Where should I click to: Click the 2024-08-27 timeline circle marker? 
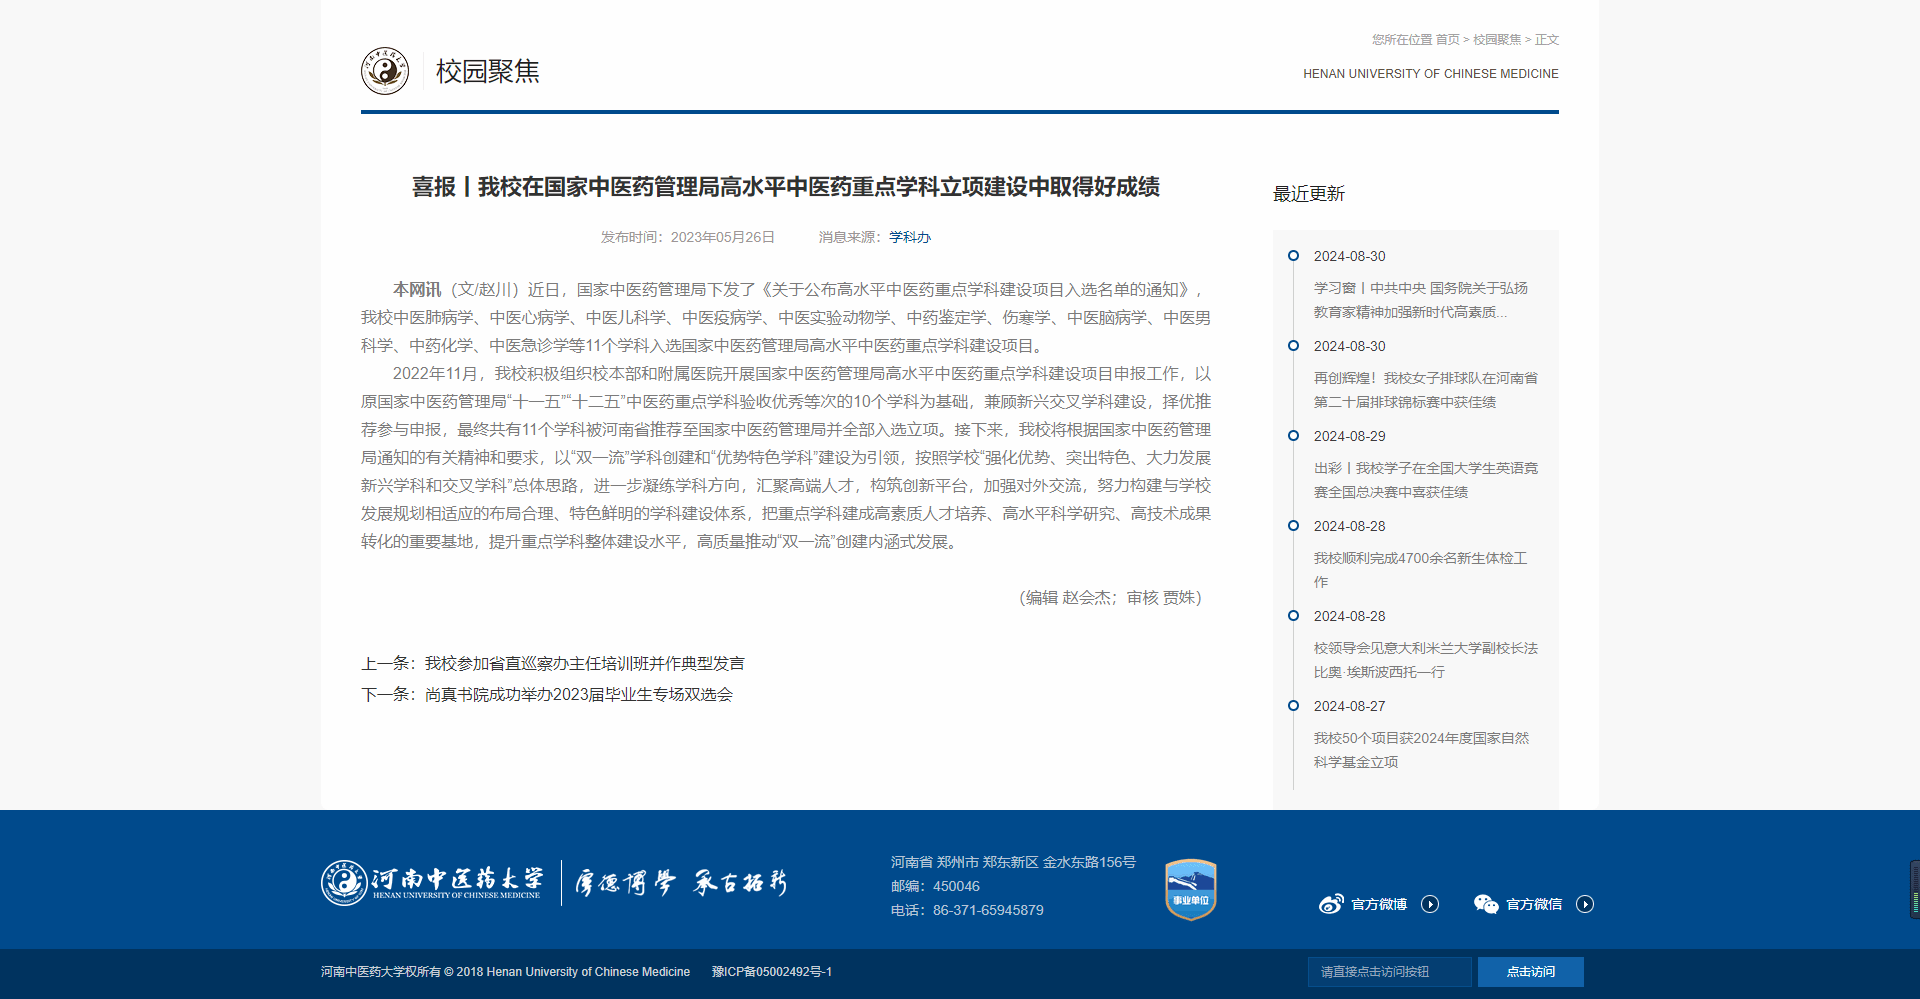pyautogui.click(x=1293, y=706)
